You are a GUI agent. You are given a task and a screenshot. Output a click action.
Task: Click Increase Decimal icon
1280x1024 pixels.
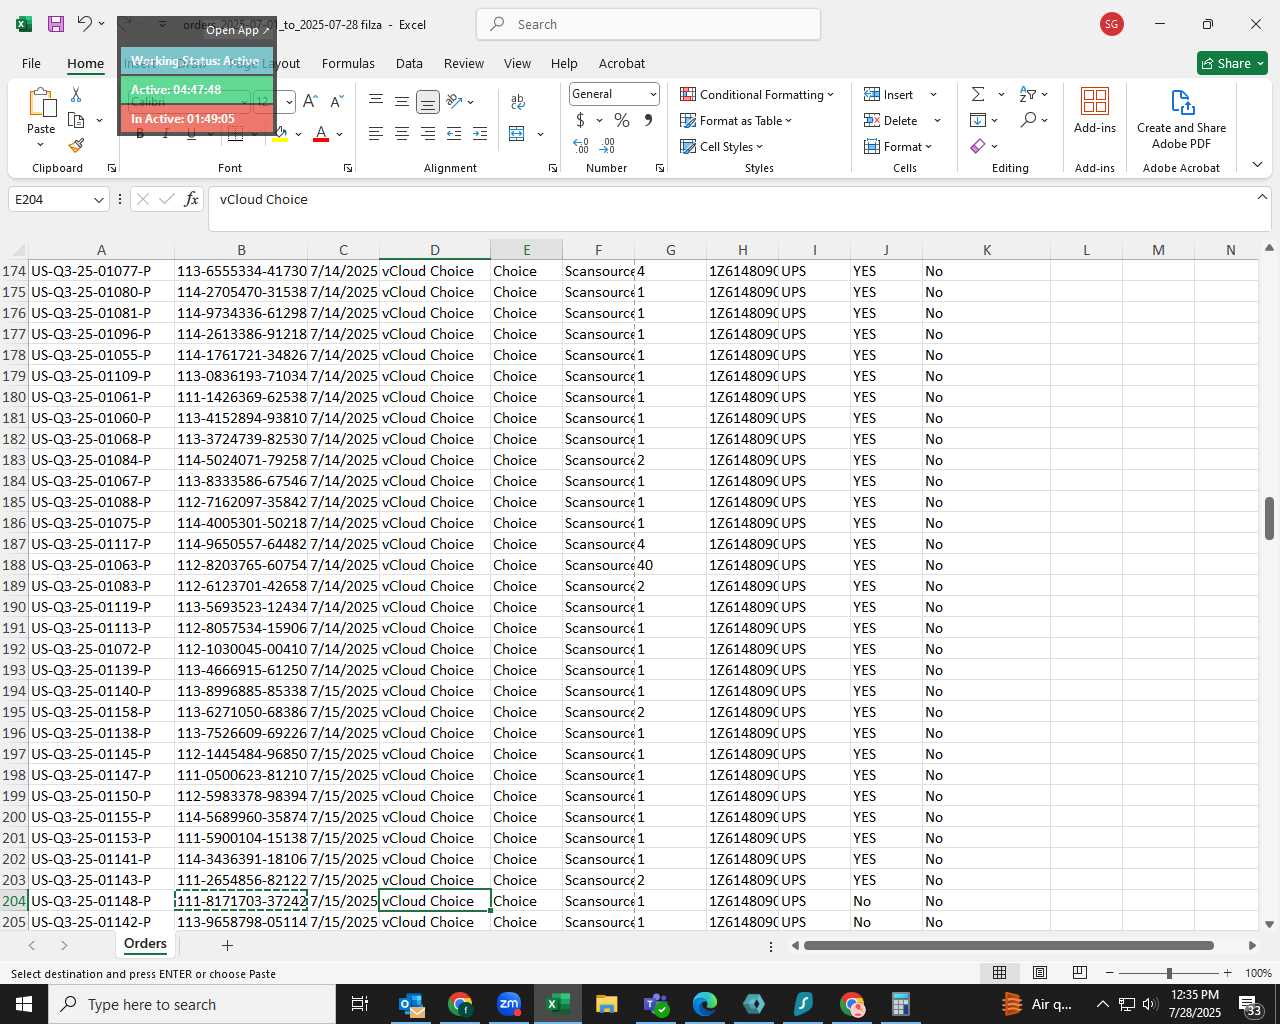[x=581, y=146]
